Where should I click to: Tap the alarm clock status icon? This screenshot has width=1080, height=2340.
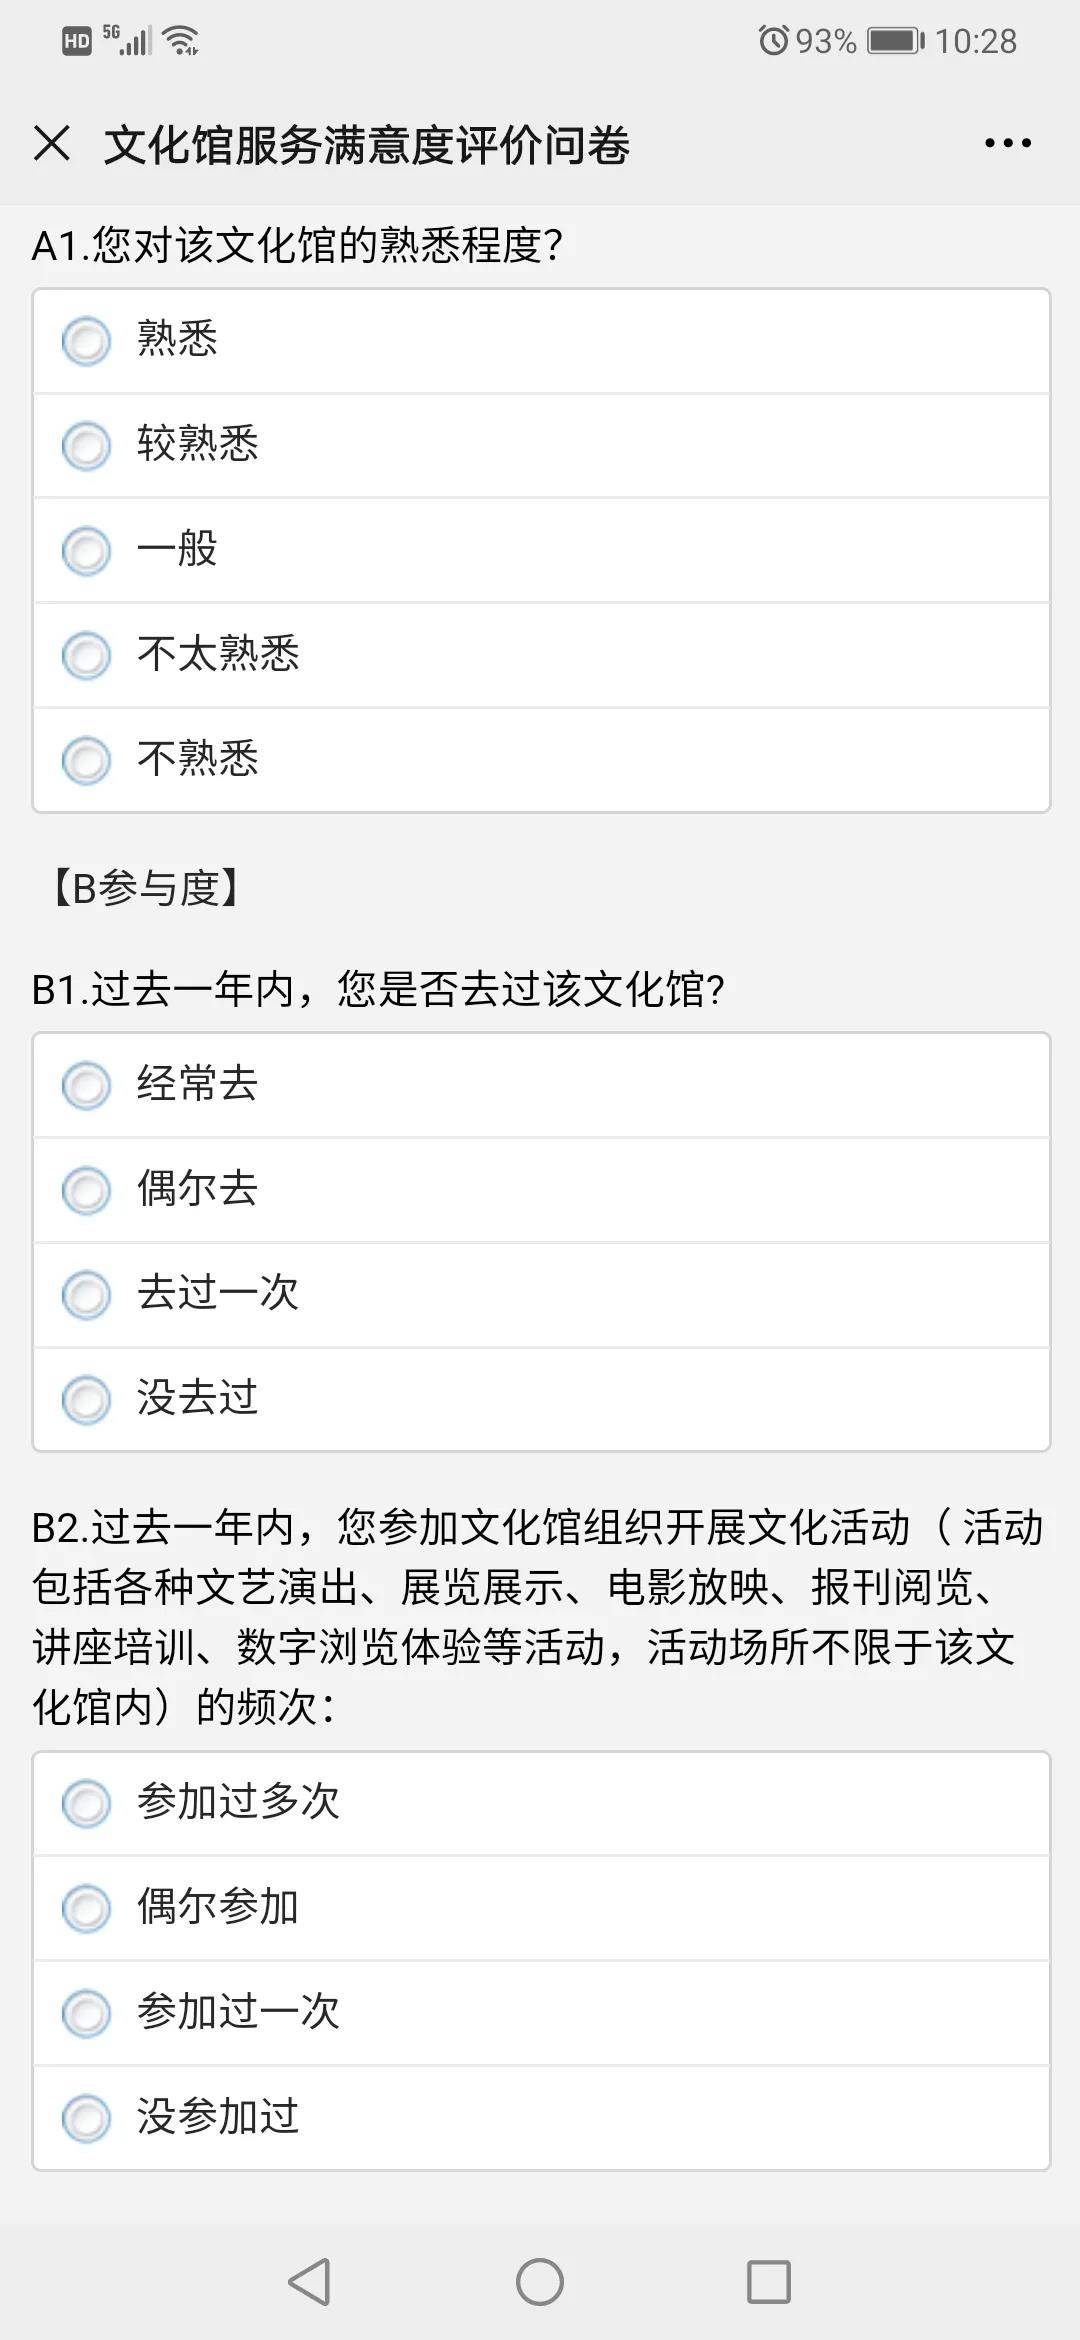coord(773,41)
